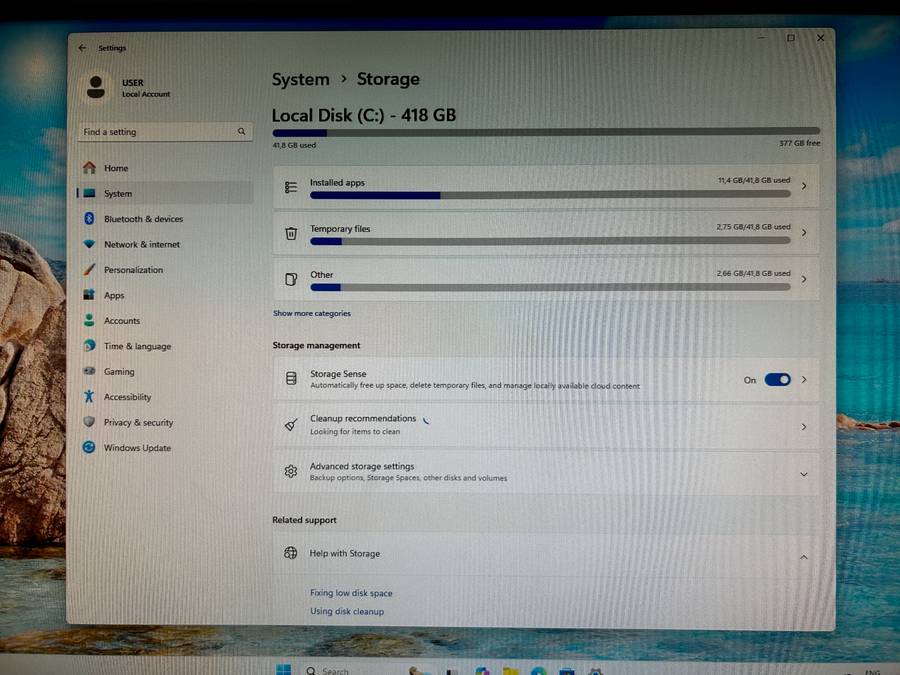Viewport: 900px width, 675px height.
Task: Click Show more categories link
Action: click(312, 313)
